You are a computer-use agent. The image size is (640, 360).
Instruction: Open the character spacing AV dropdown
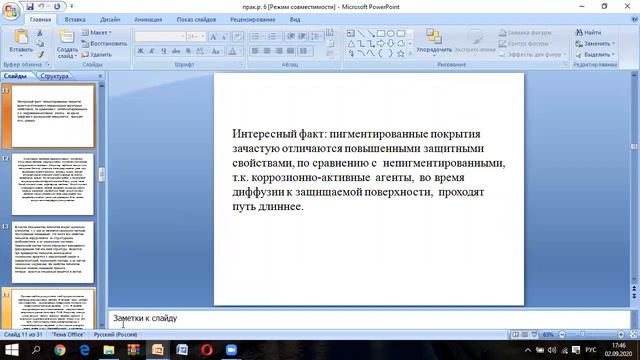(201, 51)
